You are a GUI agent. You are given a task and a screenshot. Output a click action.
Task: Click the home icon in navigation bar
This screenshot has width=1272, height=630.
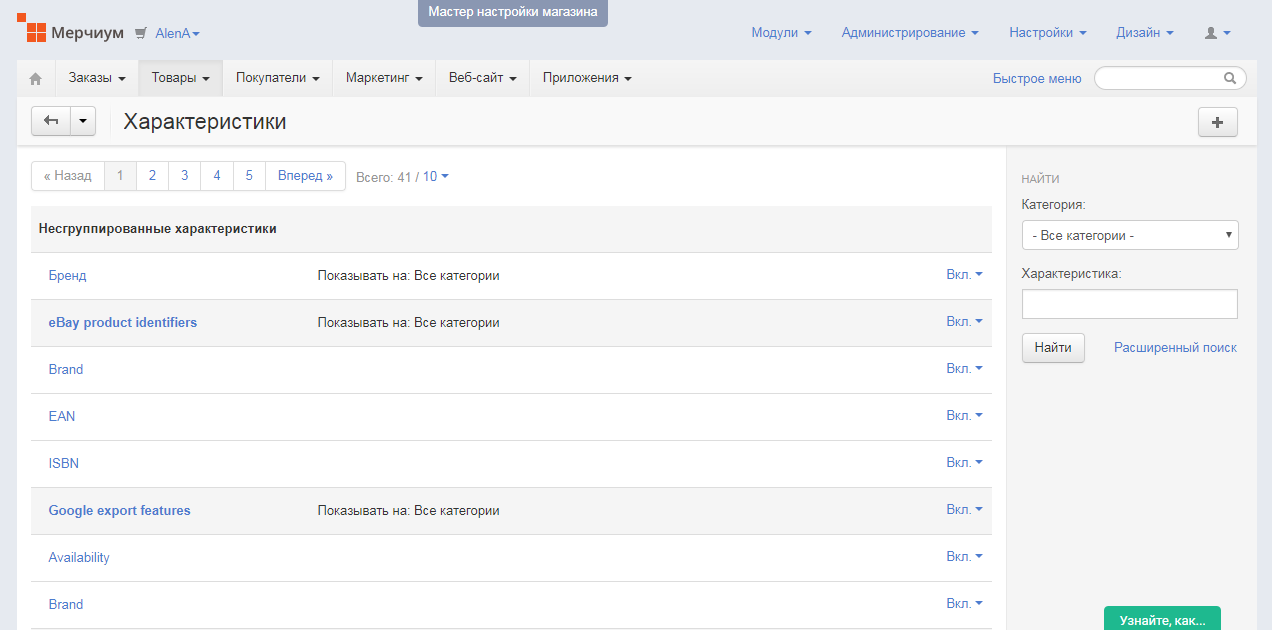[36, 78]
